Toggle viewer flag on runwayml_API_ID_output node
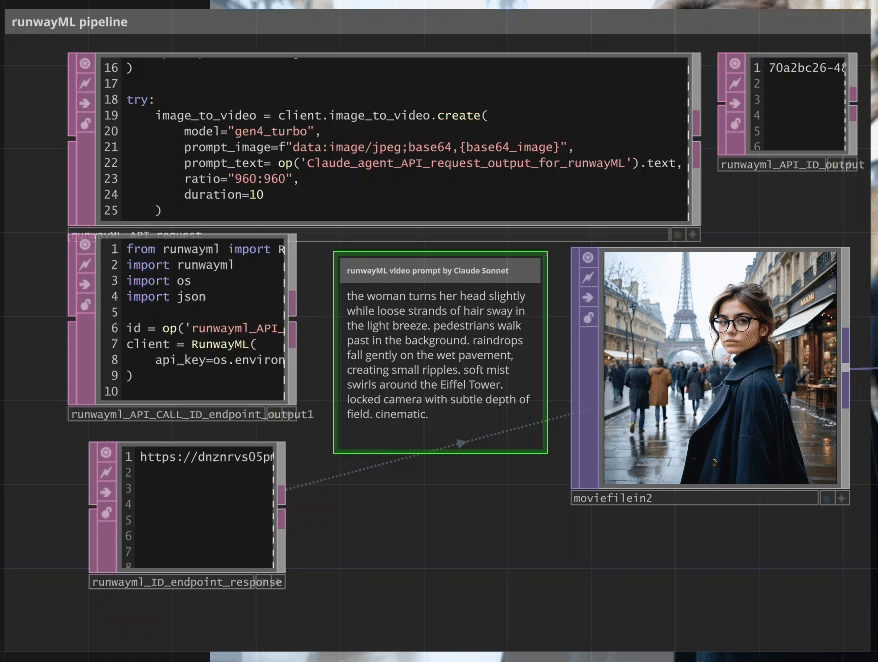This screenshot has height=662, width=878. pos(735,63)
